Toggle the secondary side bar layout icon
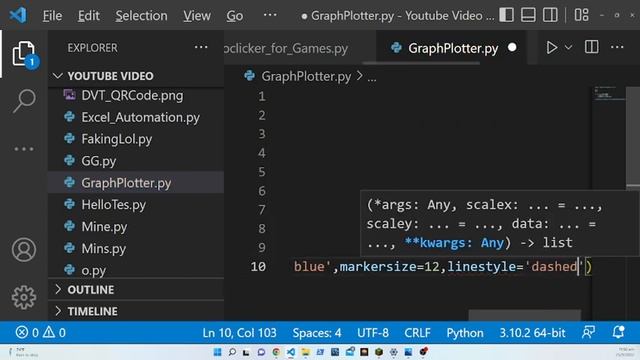 click(550, 16)
